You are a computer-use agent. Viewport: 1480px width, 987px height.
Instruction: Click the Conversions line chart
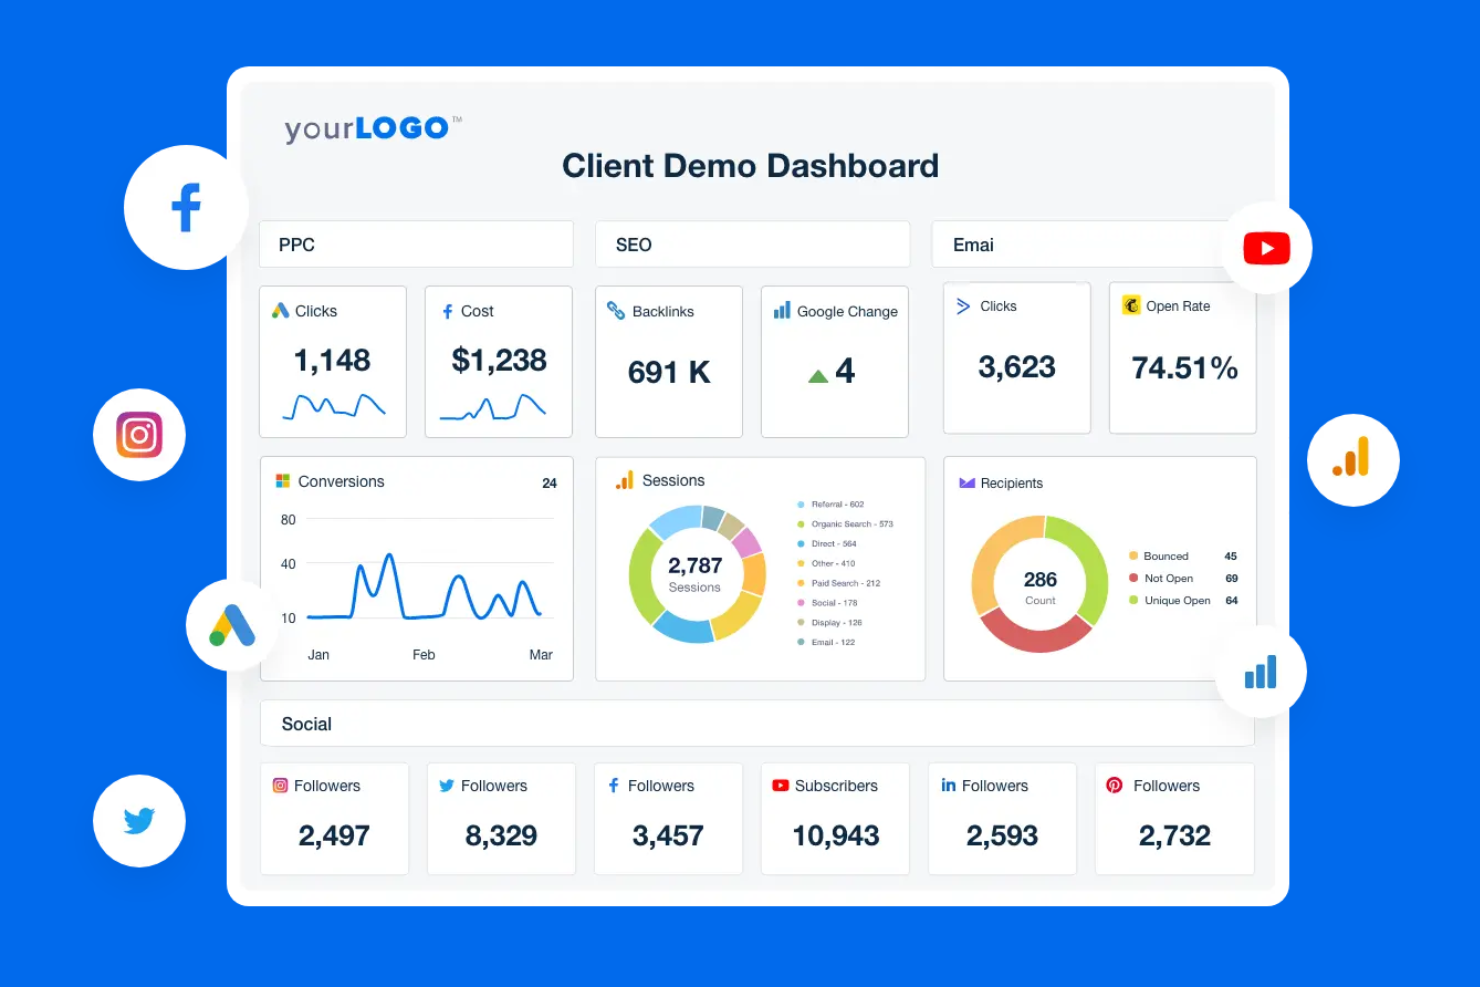(x=425, y=588)
